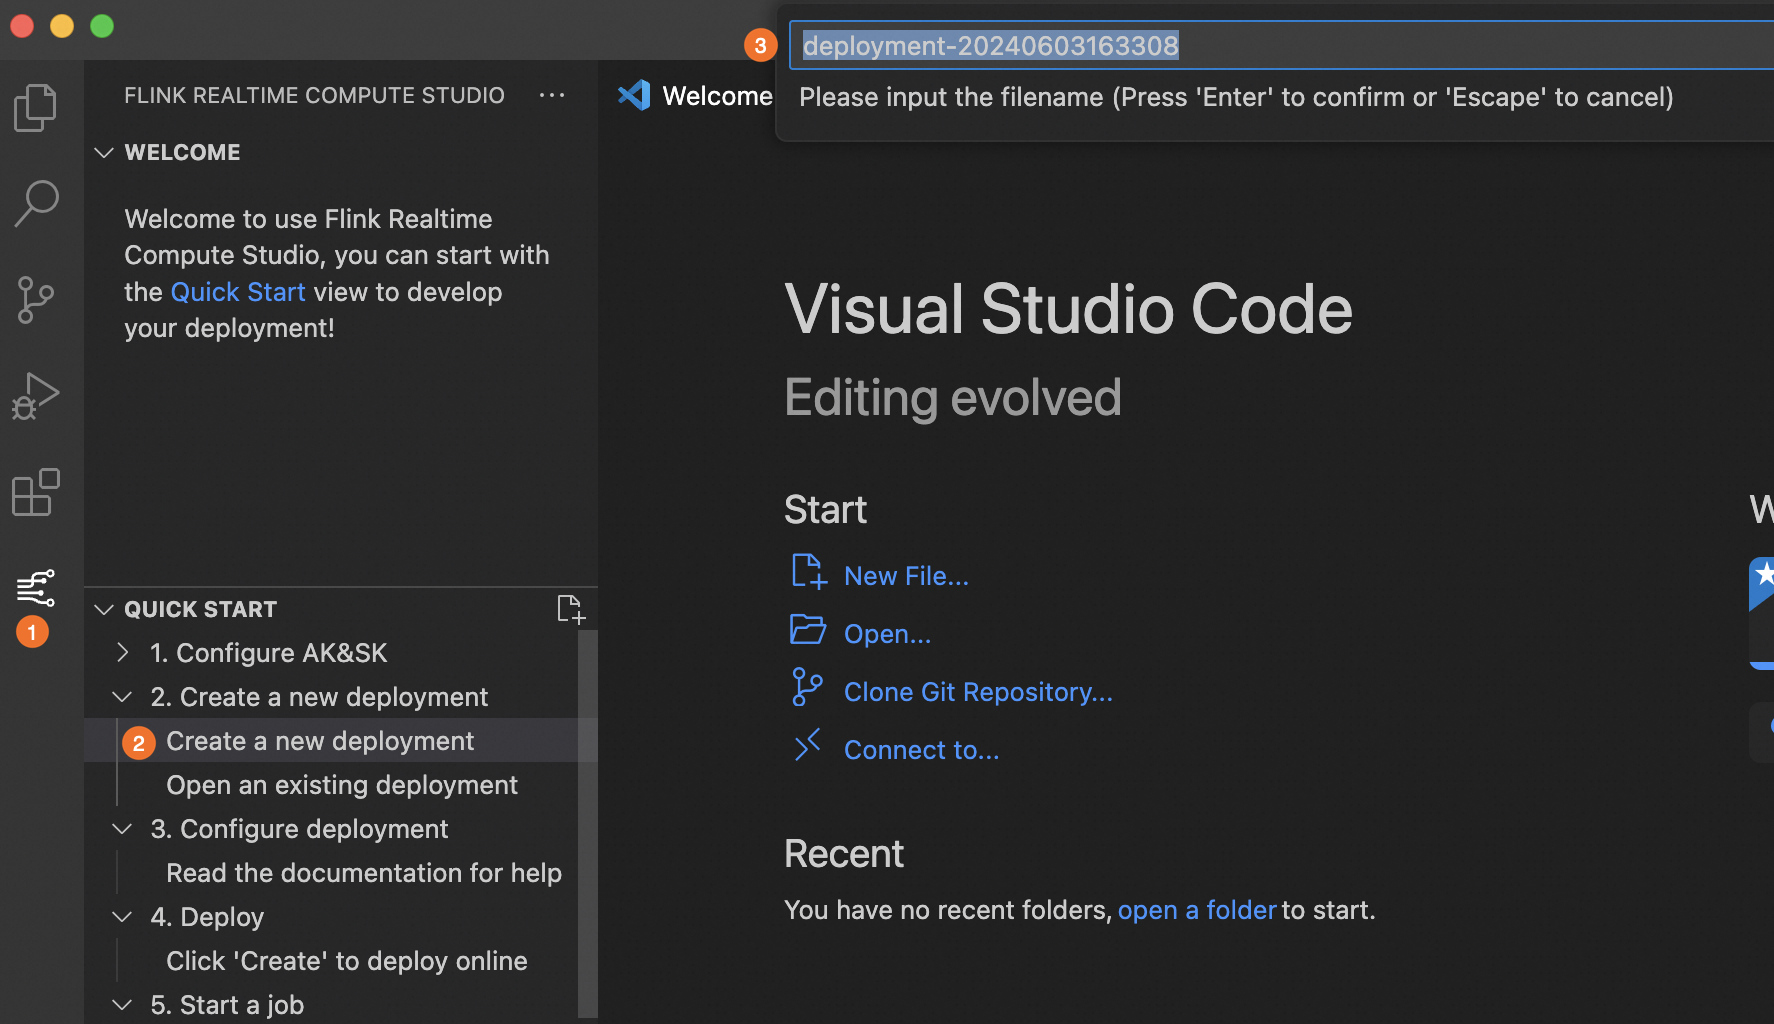This screenshot has width=1774, height=1024.
Task: Select Read the documentation for help
Action: [332, 873]
